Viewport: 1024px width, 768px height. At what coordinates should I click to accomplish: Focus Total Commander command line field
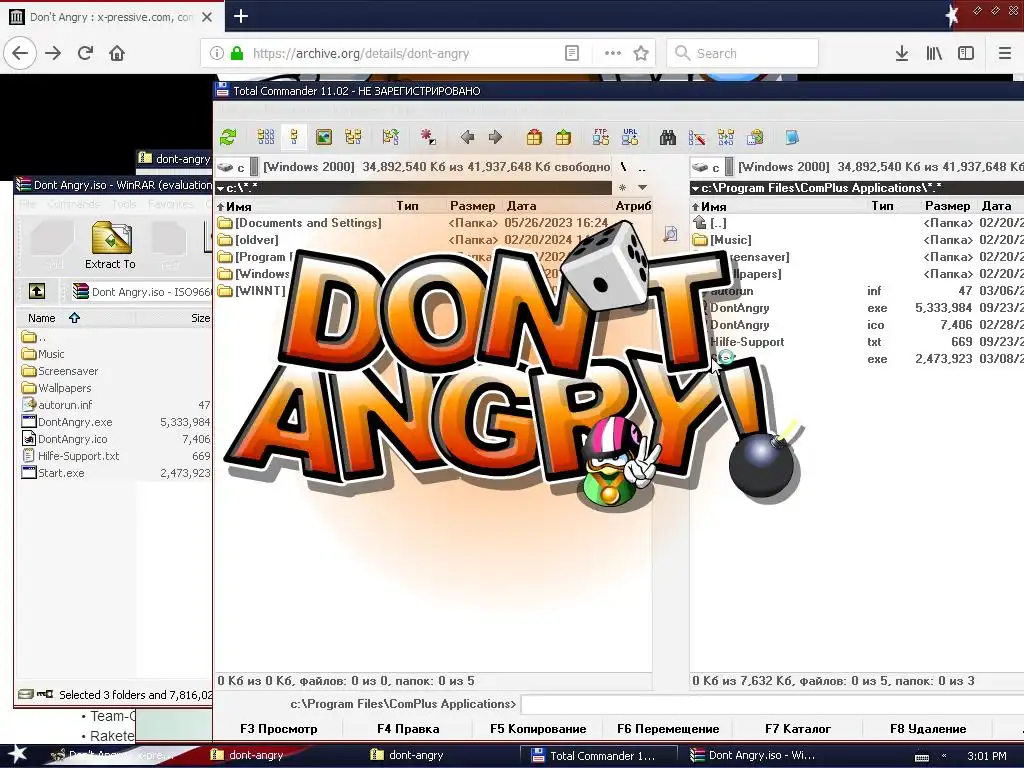[x=772, y=704]
